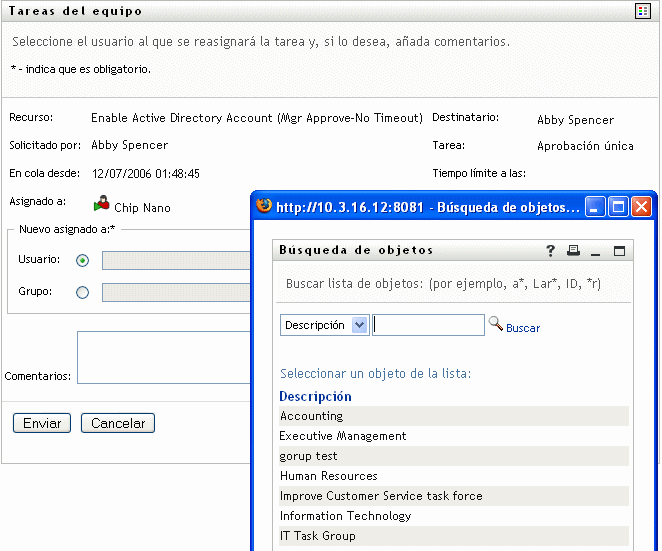Image resolution: width=662 pixels, height=551 pixels.
Task: Sort by the Descripción column header
Action: 315,396
